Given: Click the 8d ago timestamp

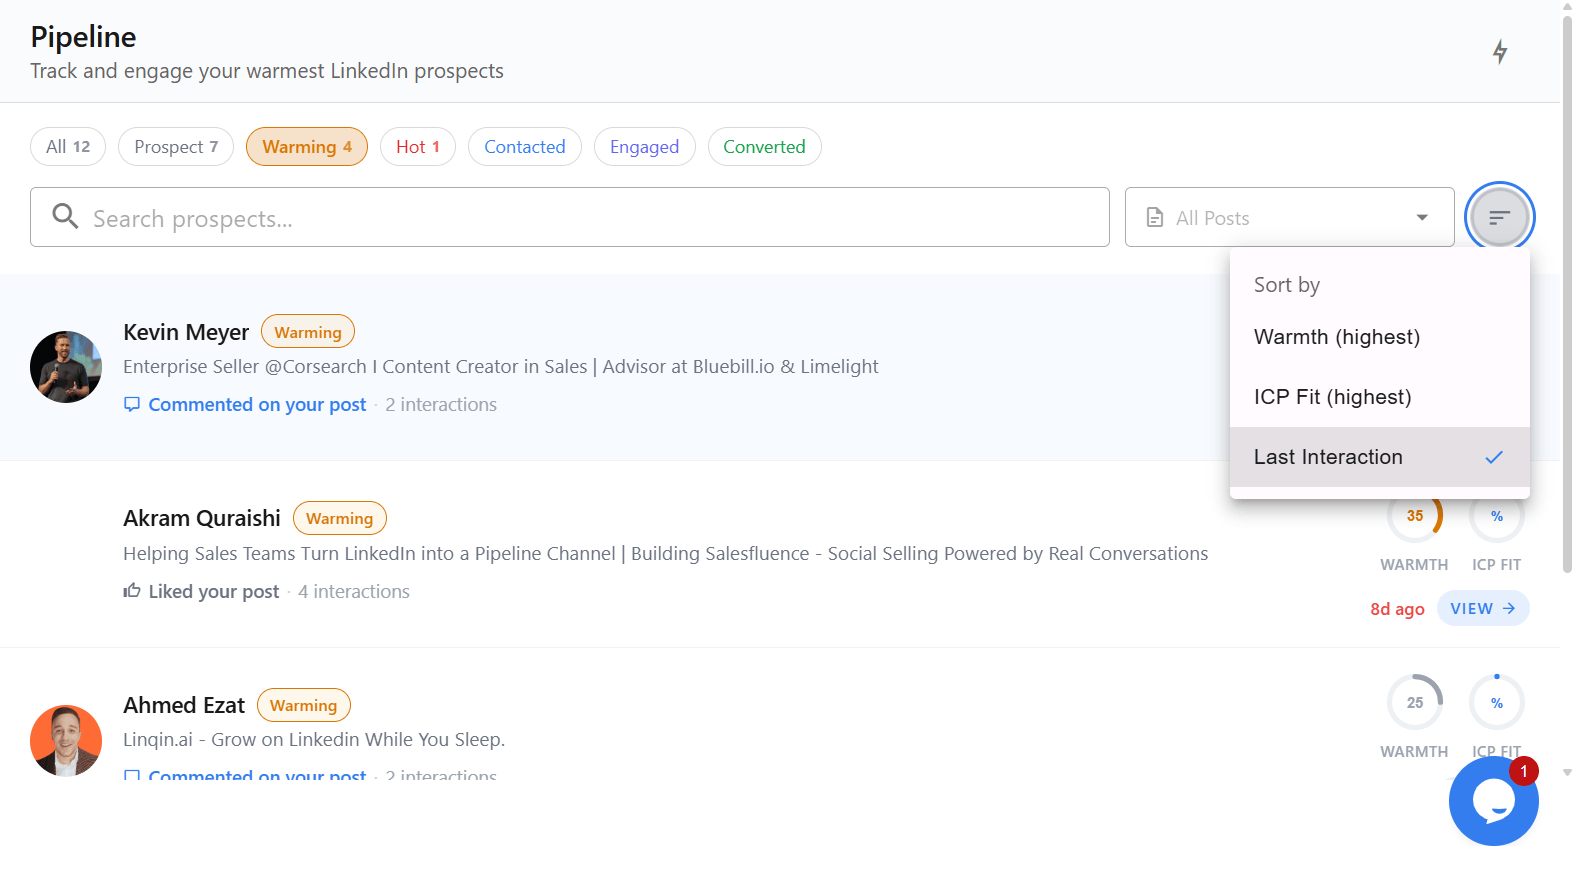Looking at the screenshot, I should 1397,609.
